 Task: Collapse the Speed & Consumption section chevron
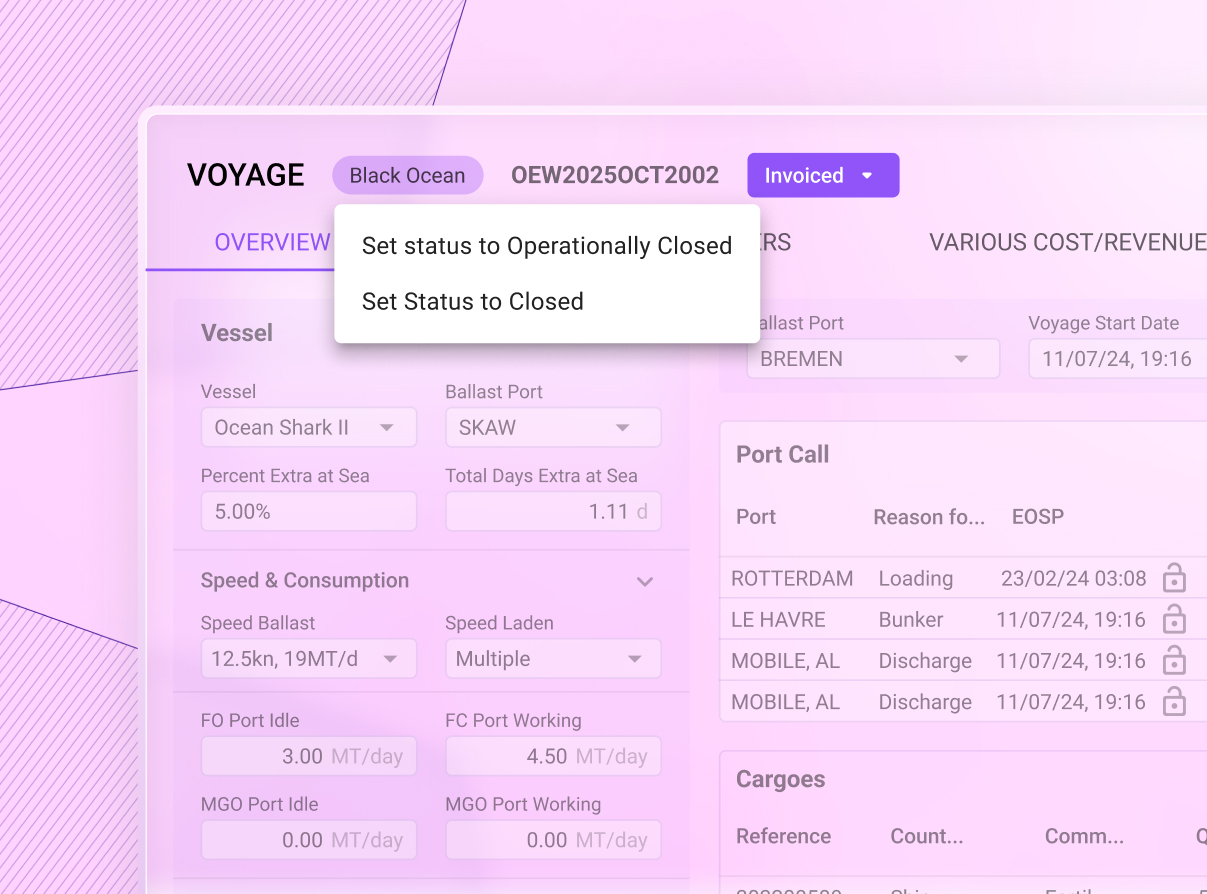pos(645,581)
